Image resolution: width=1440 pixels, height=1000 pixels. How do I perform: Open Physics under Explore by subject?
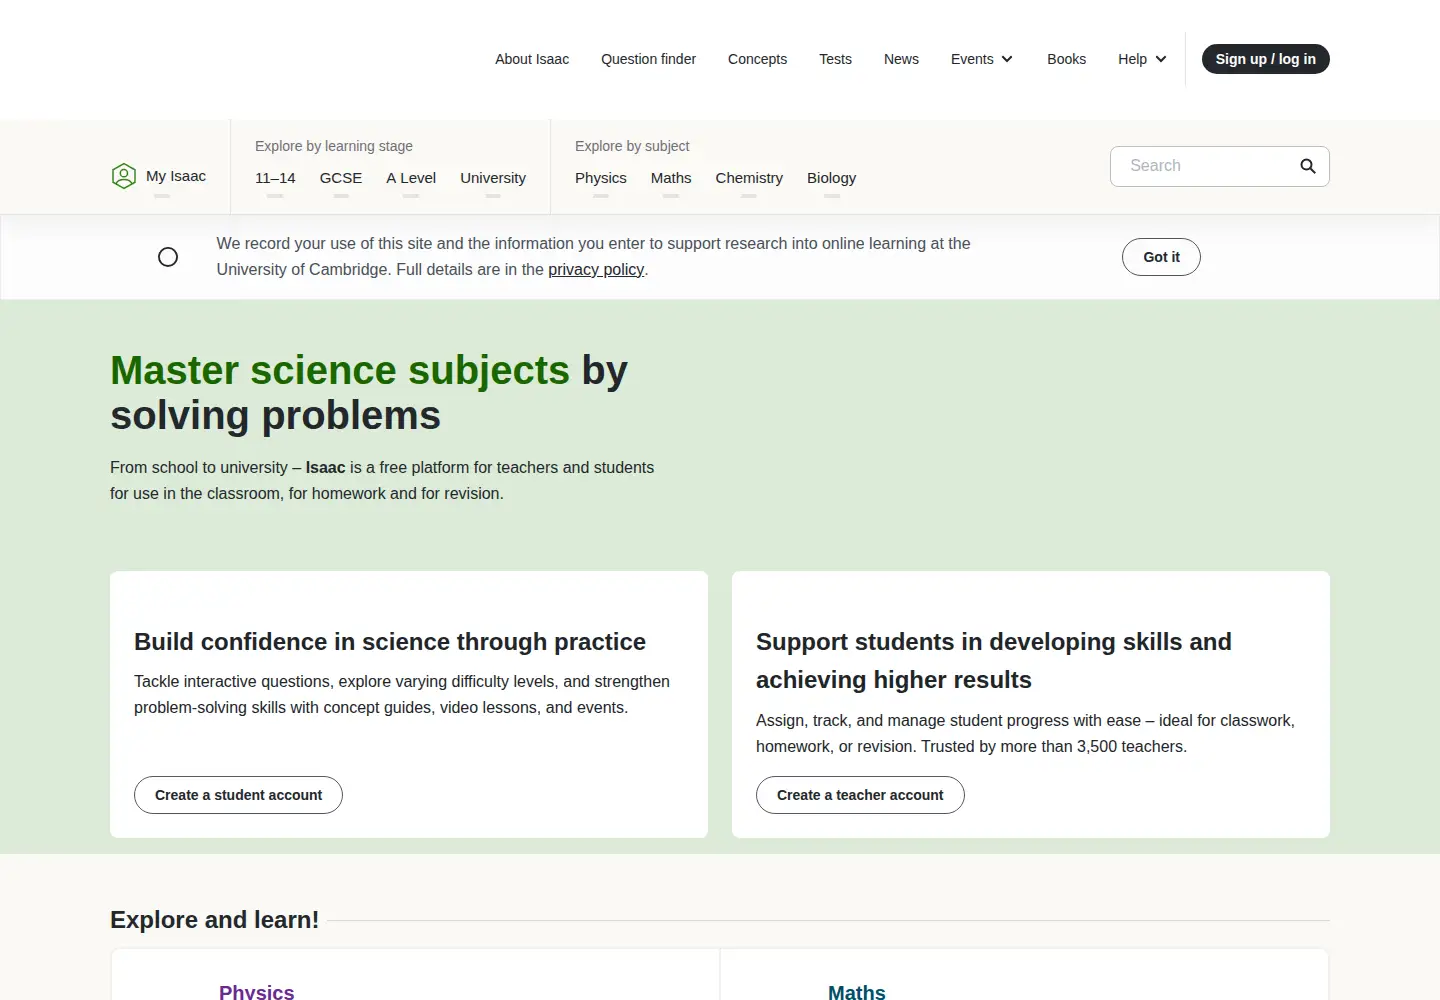click(601, 178)
